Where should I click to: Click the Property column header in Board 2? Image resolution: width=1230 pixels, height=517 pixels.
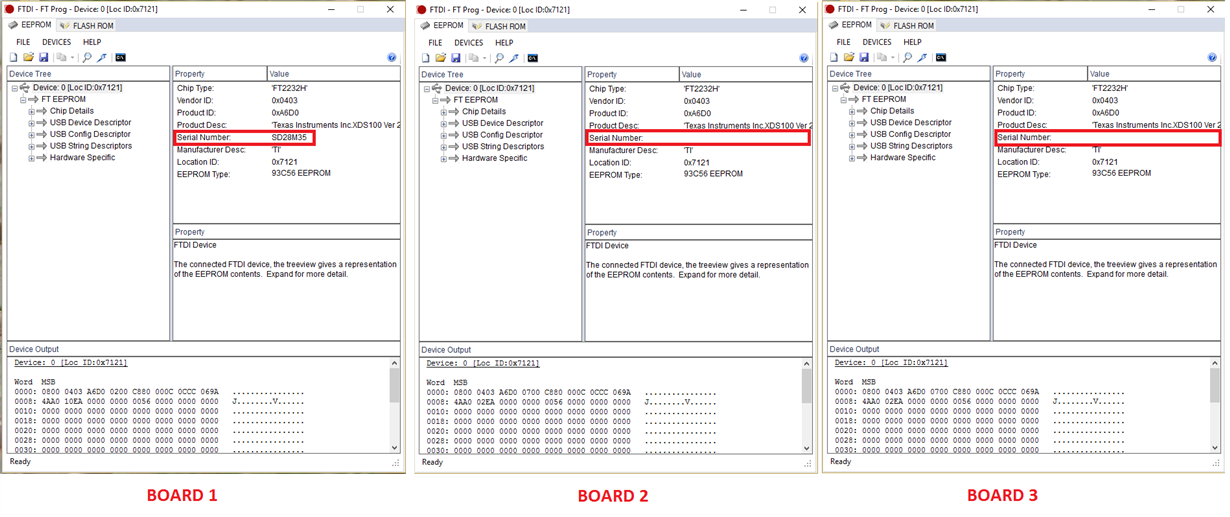(631, 75)
